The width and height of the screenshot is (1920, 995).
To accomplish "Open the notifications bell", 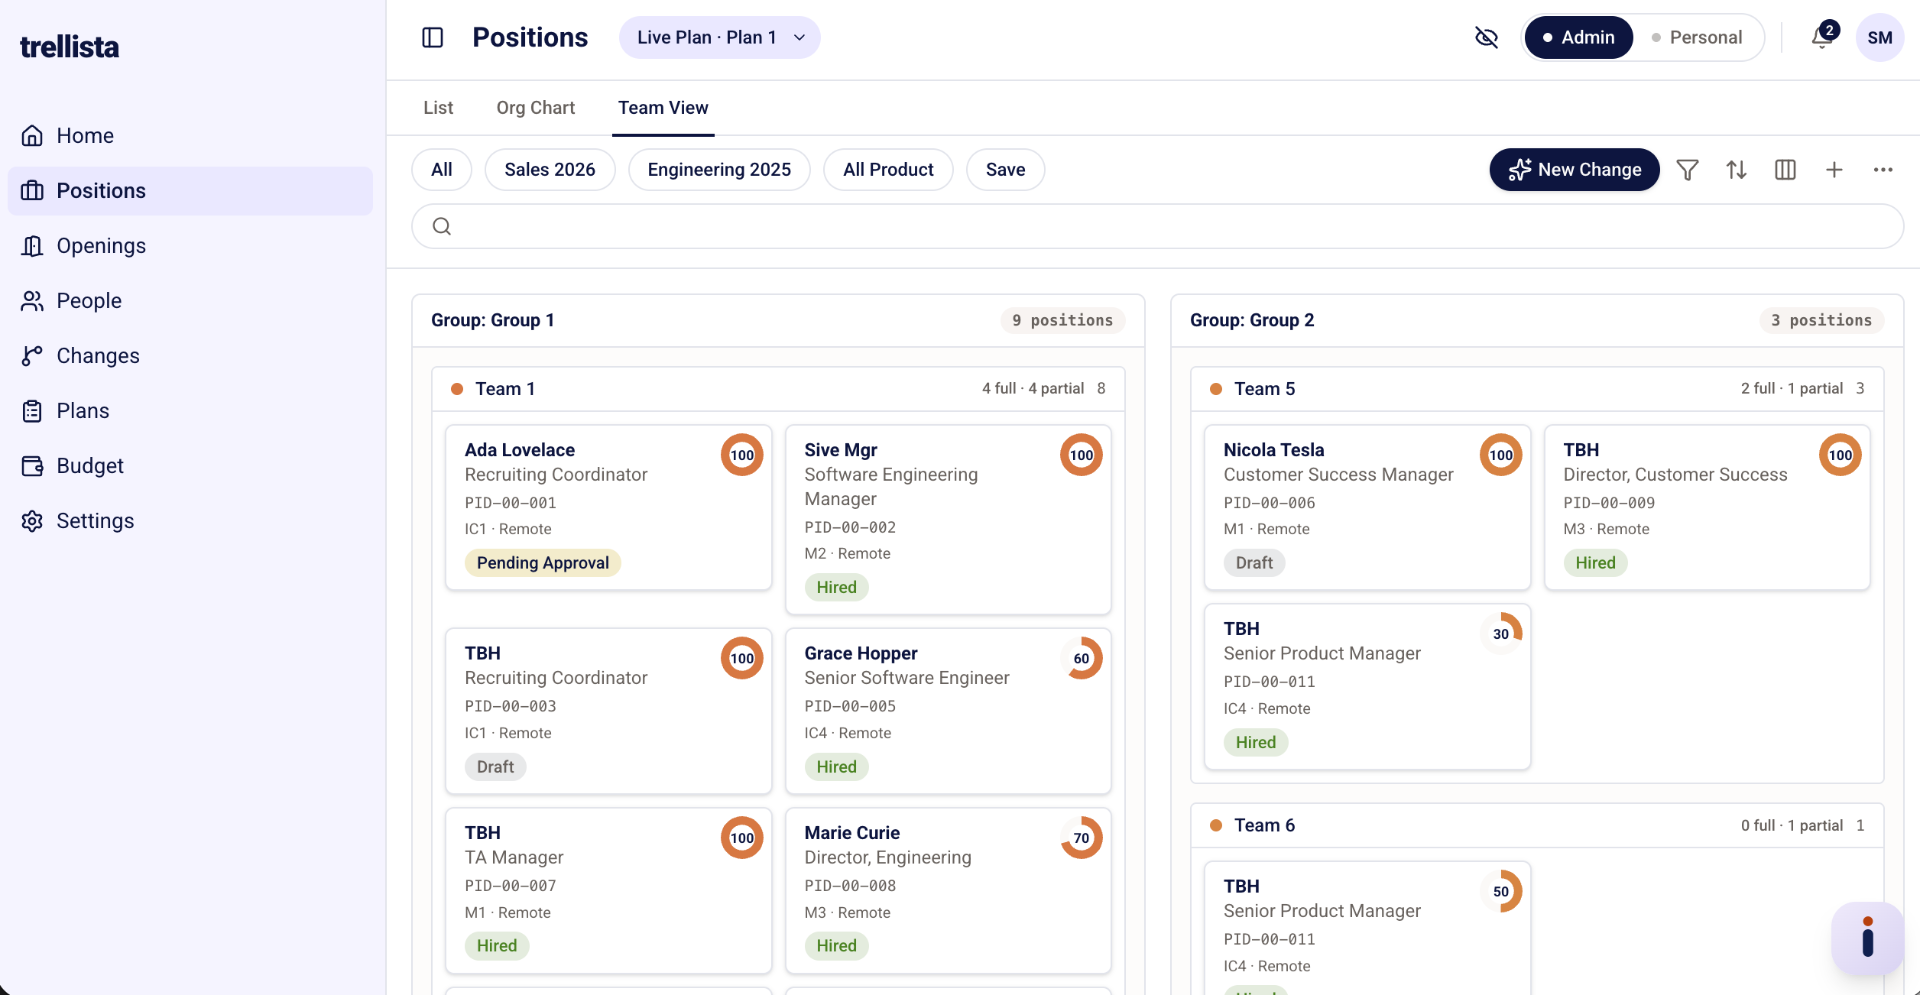I will coord(1822,38).
